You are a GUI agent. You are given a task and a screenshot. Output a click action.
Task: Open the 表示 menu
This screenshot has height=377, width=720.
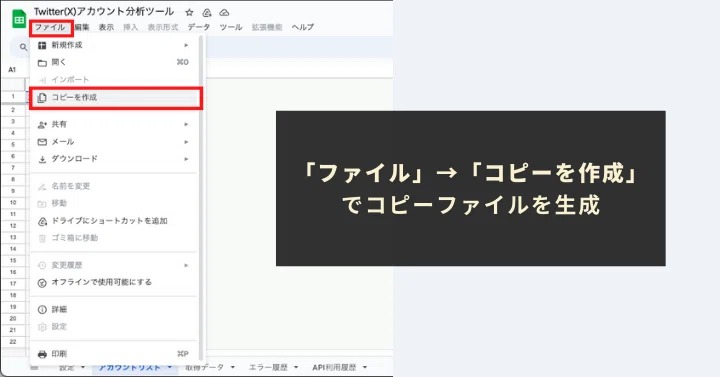click(106, 28)
